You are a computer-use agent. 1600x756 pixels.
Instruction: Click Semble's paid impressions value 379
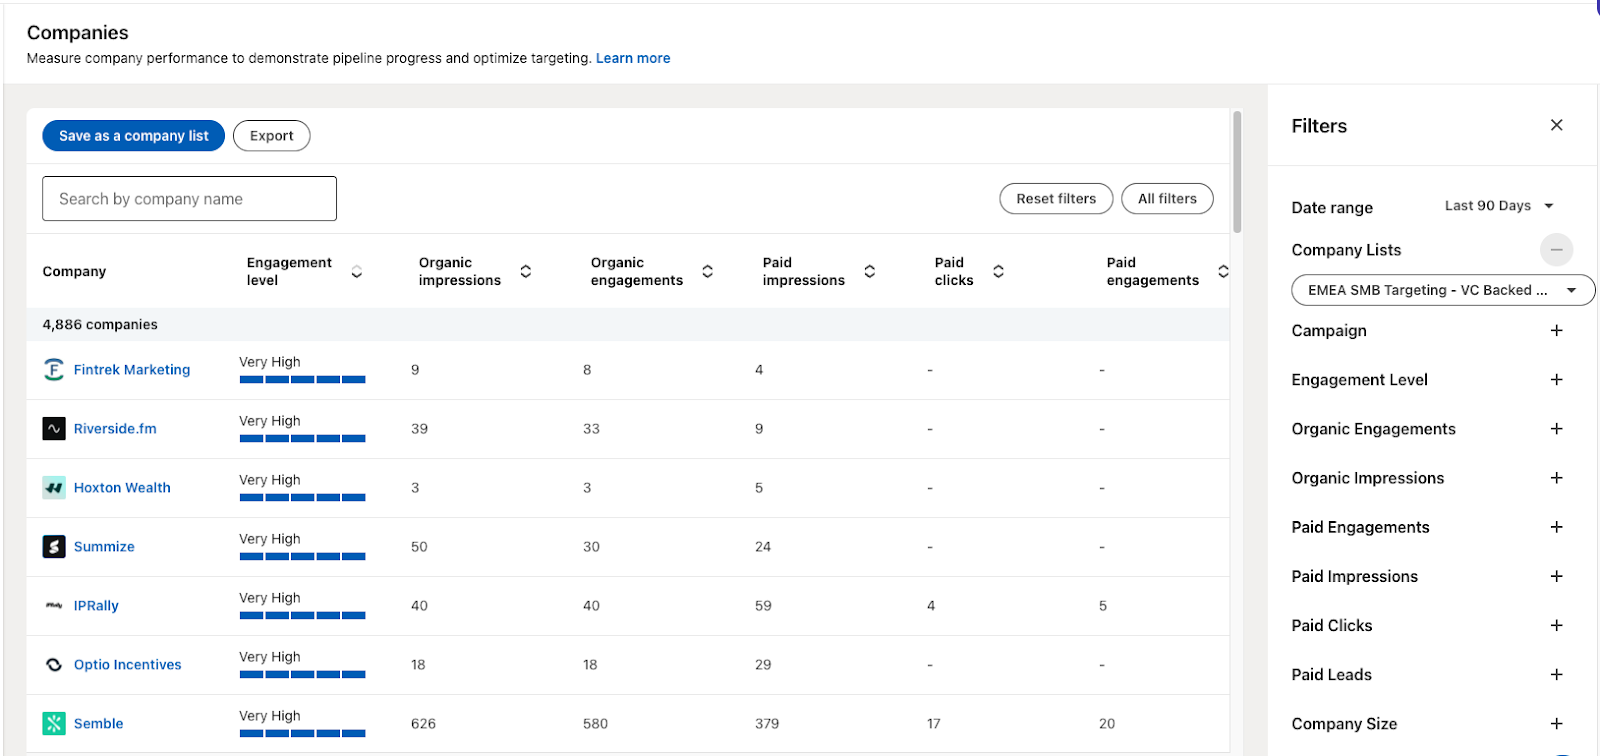tap(767, 724)
